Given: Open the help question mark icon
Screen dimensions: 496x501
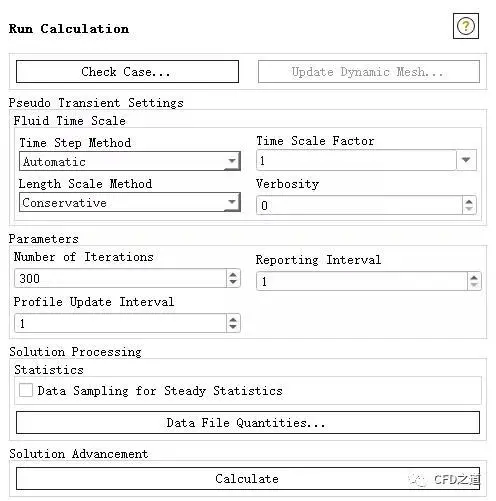Looking at the screenshot, I should 466,26.
